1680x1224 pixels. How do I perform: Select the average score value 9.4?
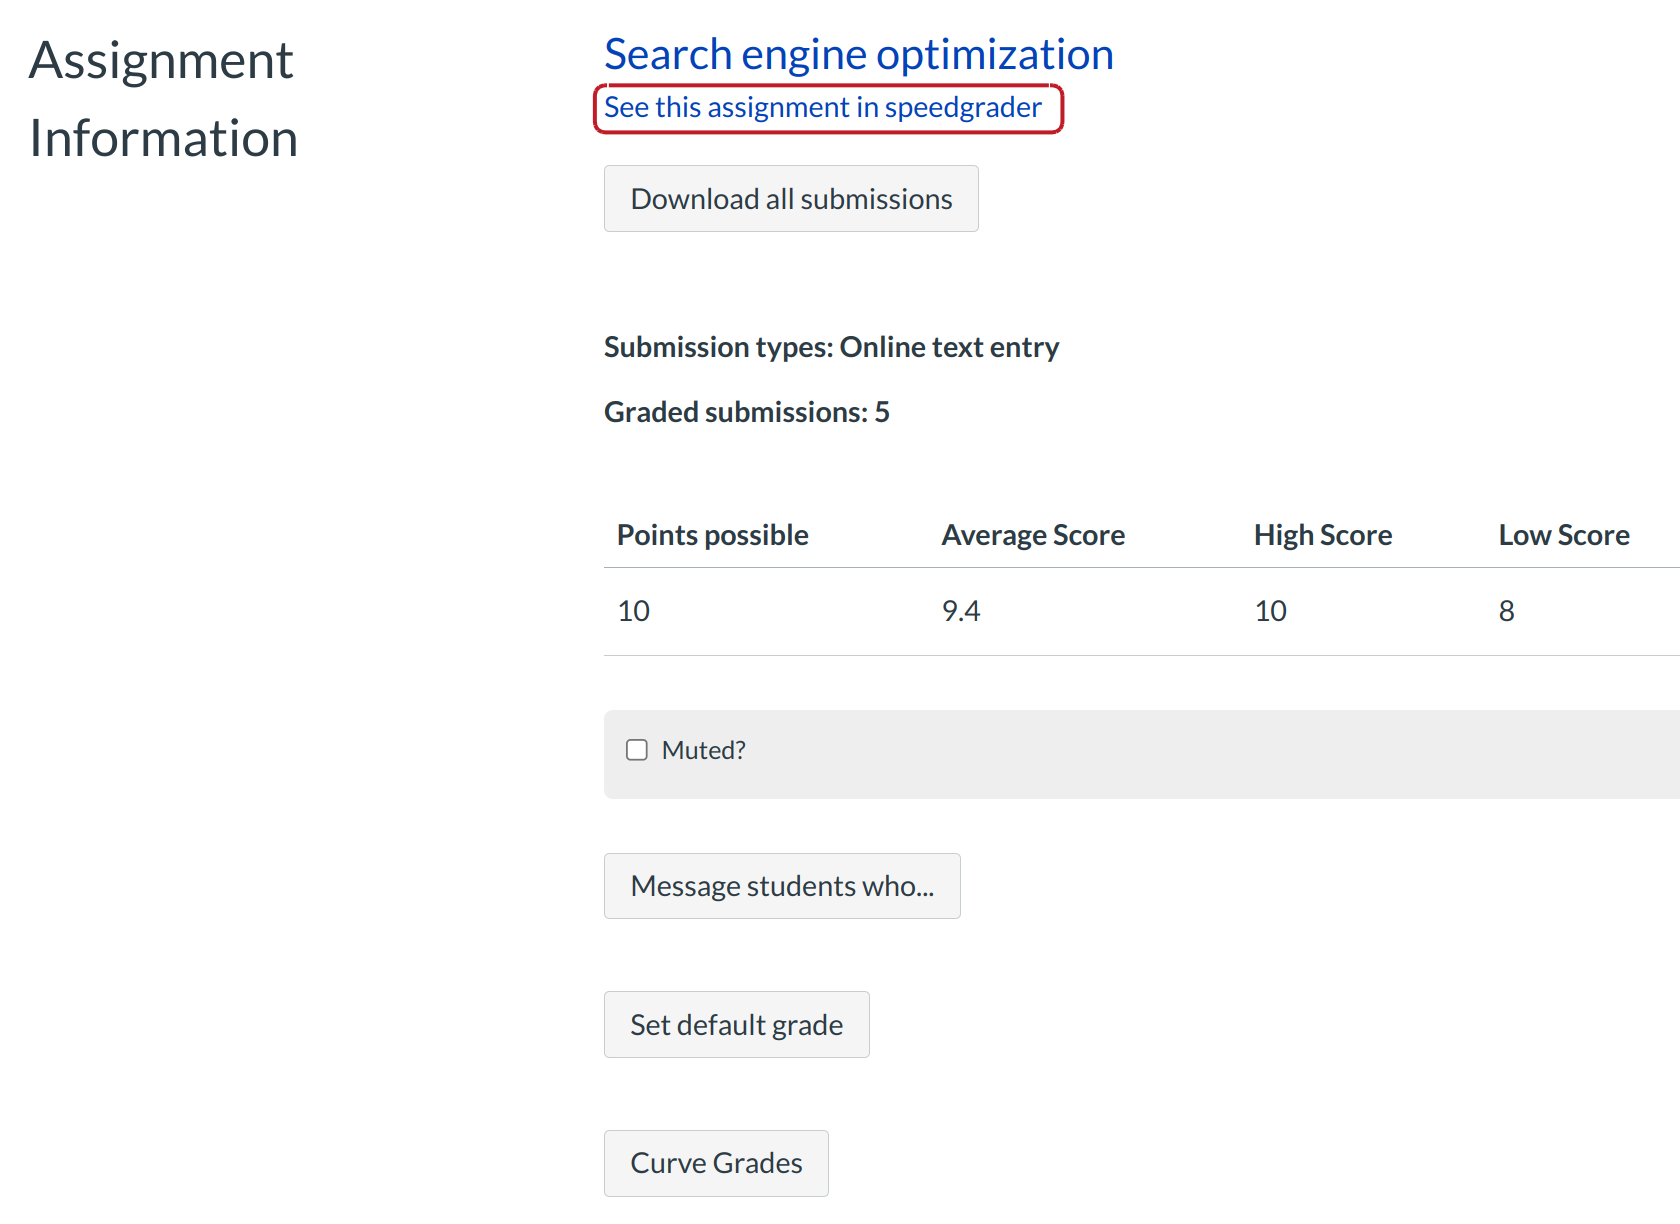pyautogui.click(x=960, y=610)
